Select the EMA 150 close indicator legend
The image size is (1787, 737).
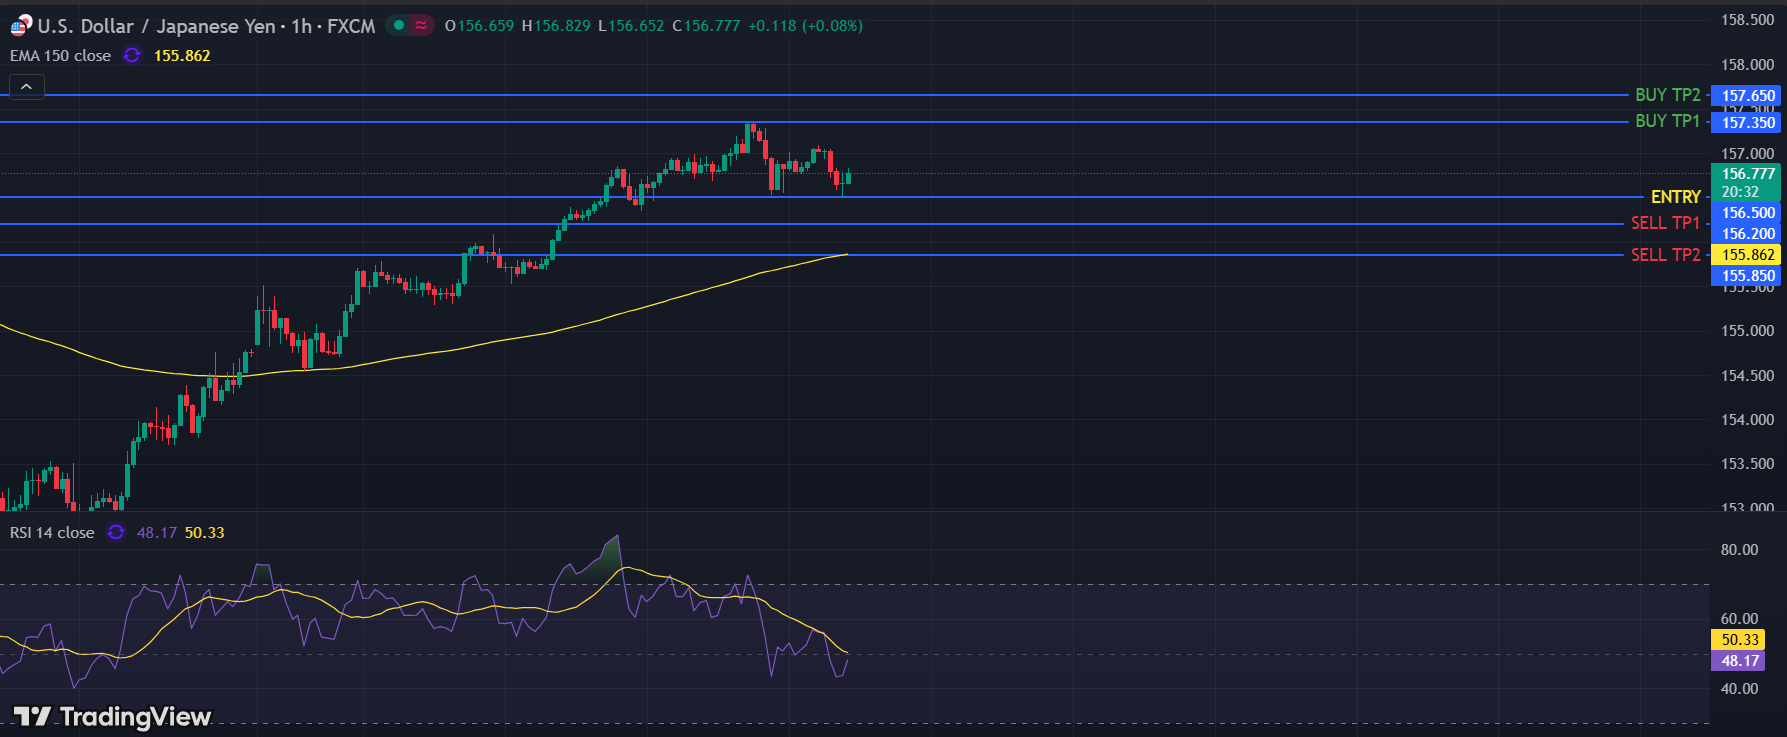coord(60,55)
